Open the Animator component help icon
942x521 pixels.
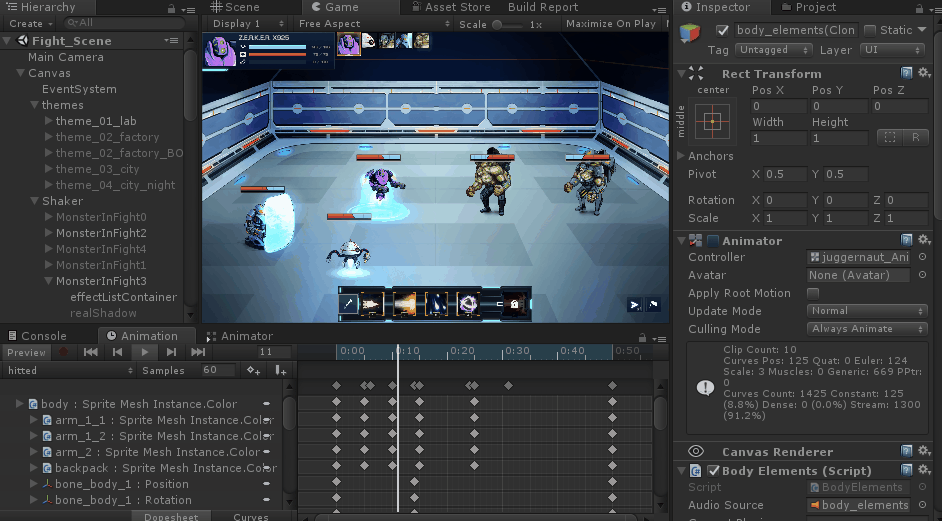tap(906, 241)
